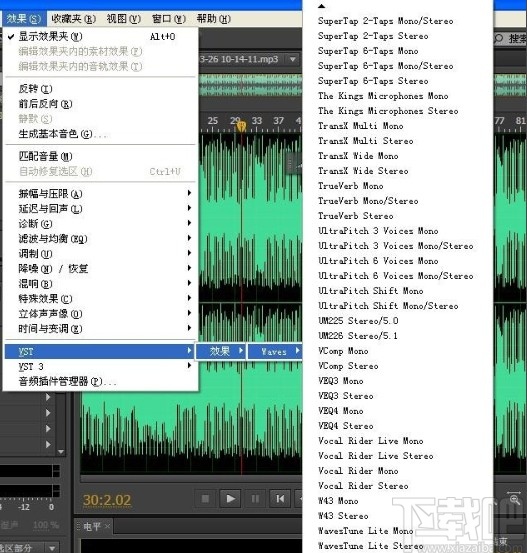Image resolution: width=527 pixels, height=553 pixels.
Task: Select VComp Stereo plugin
Action: (348, 366)
